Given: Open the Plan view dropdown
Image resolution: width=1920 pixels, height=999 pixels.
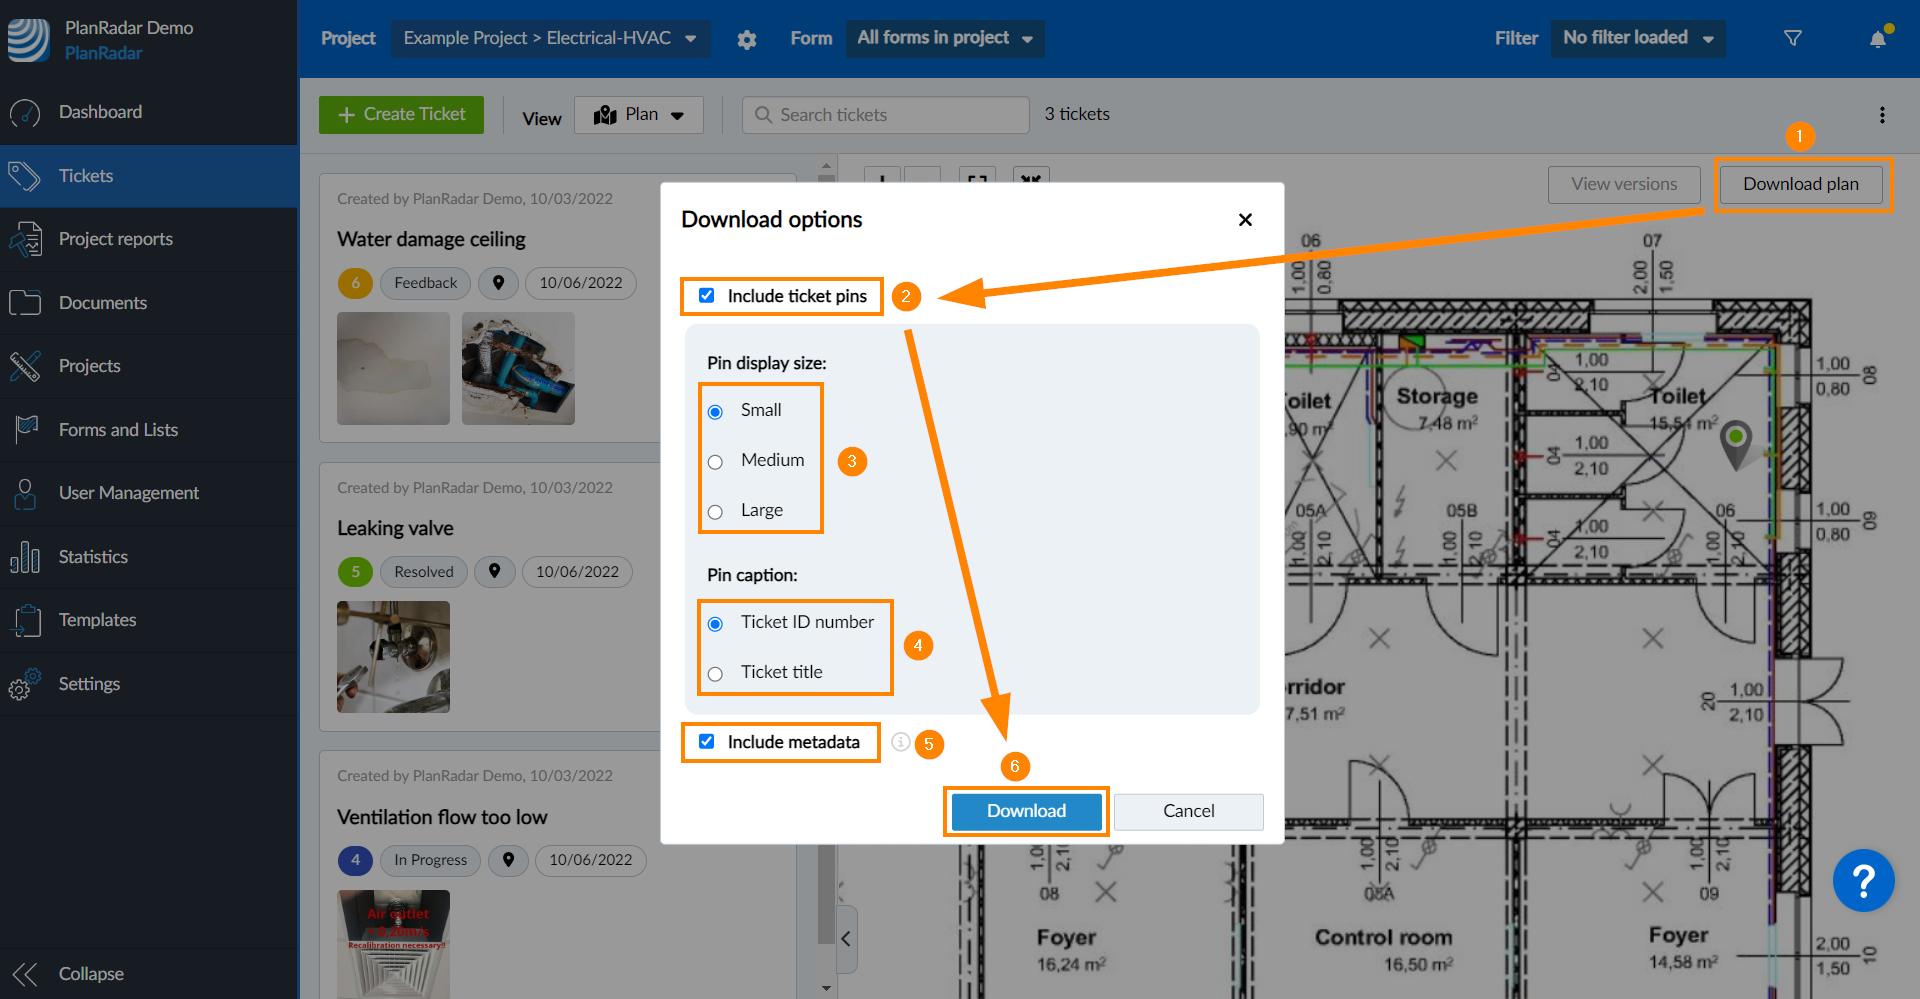Looking at the screenshot, I should coord(638,114).
